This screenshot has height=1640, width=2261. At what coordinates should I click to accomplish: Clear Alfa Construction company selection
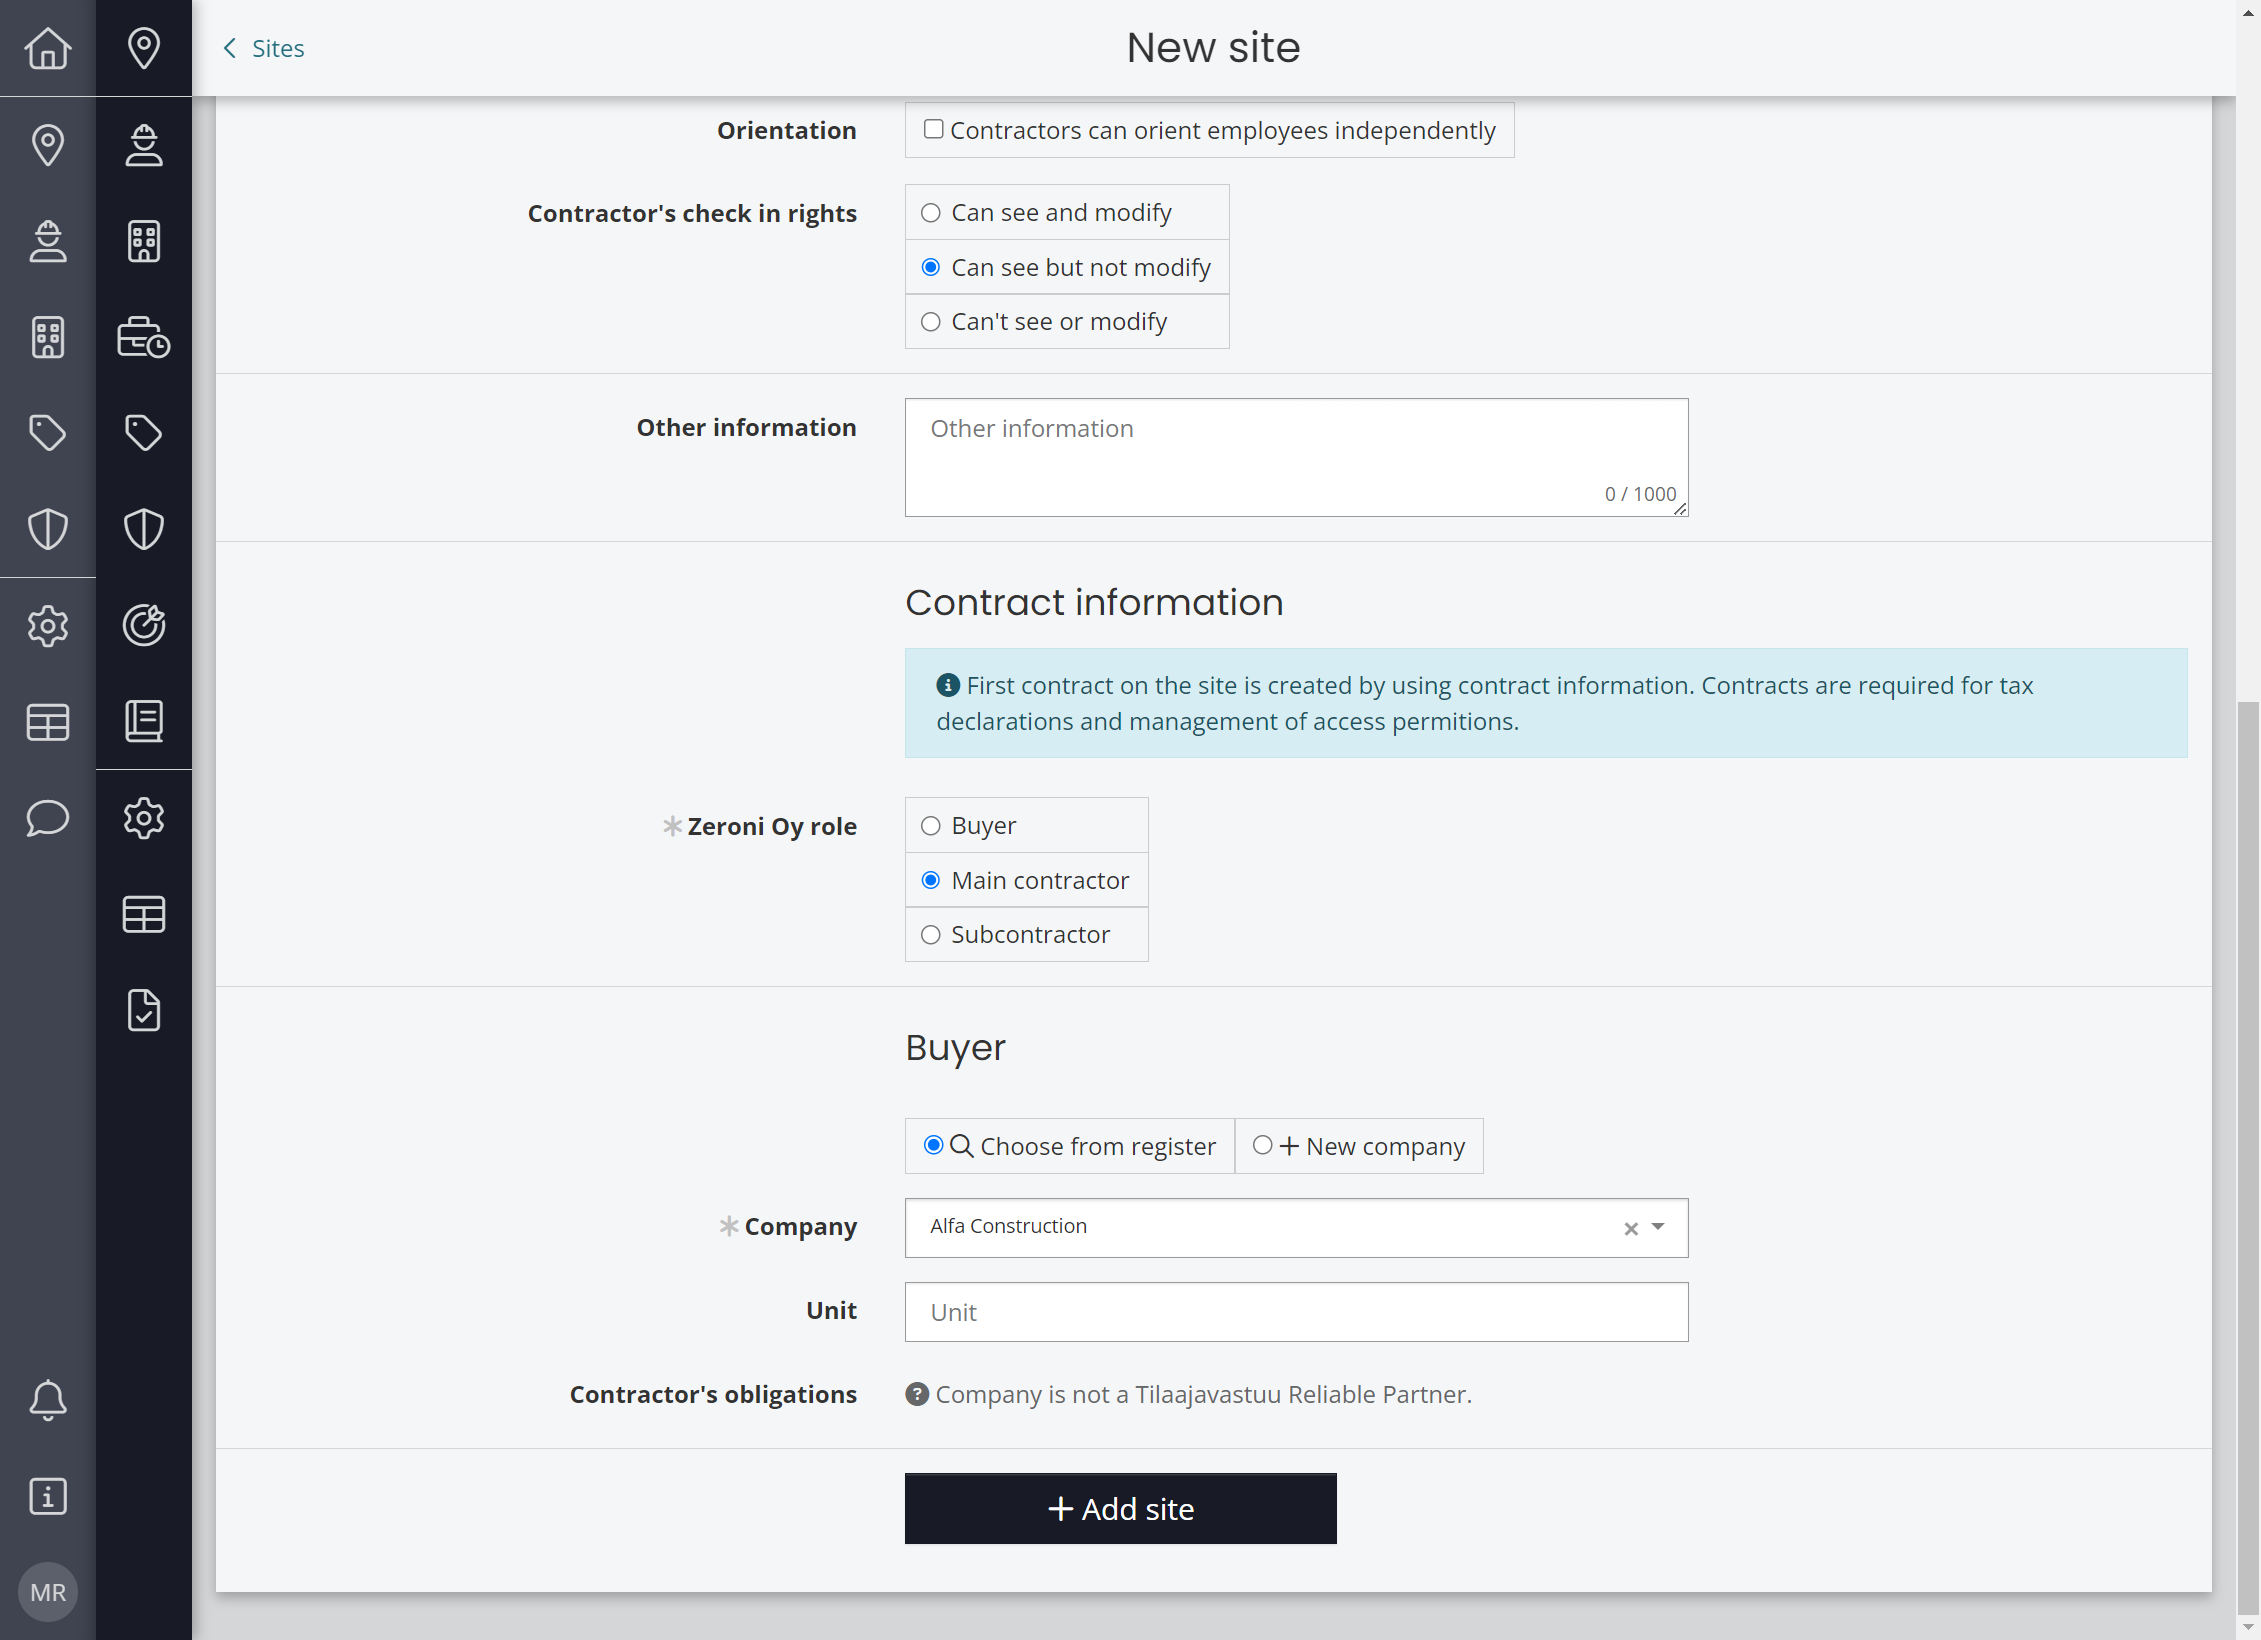click(x=1631, y=1229)
